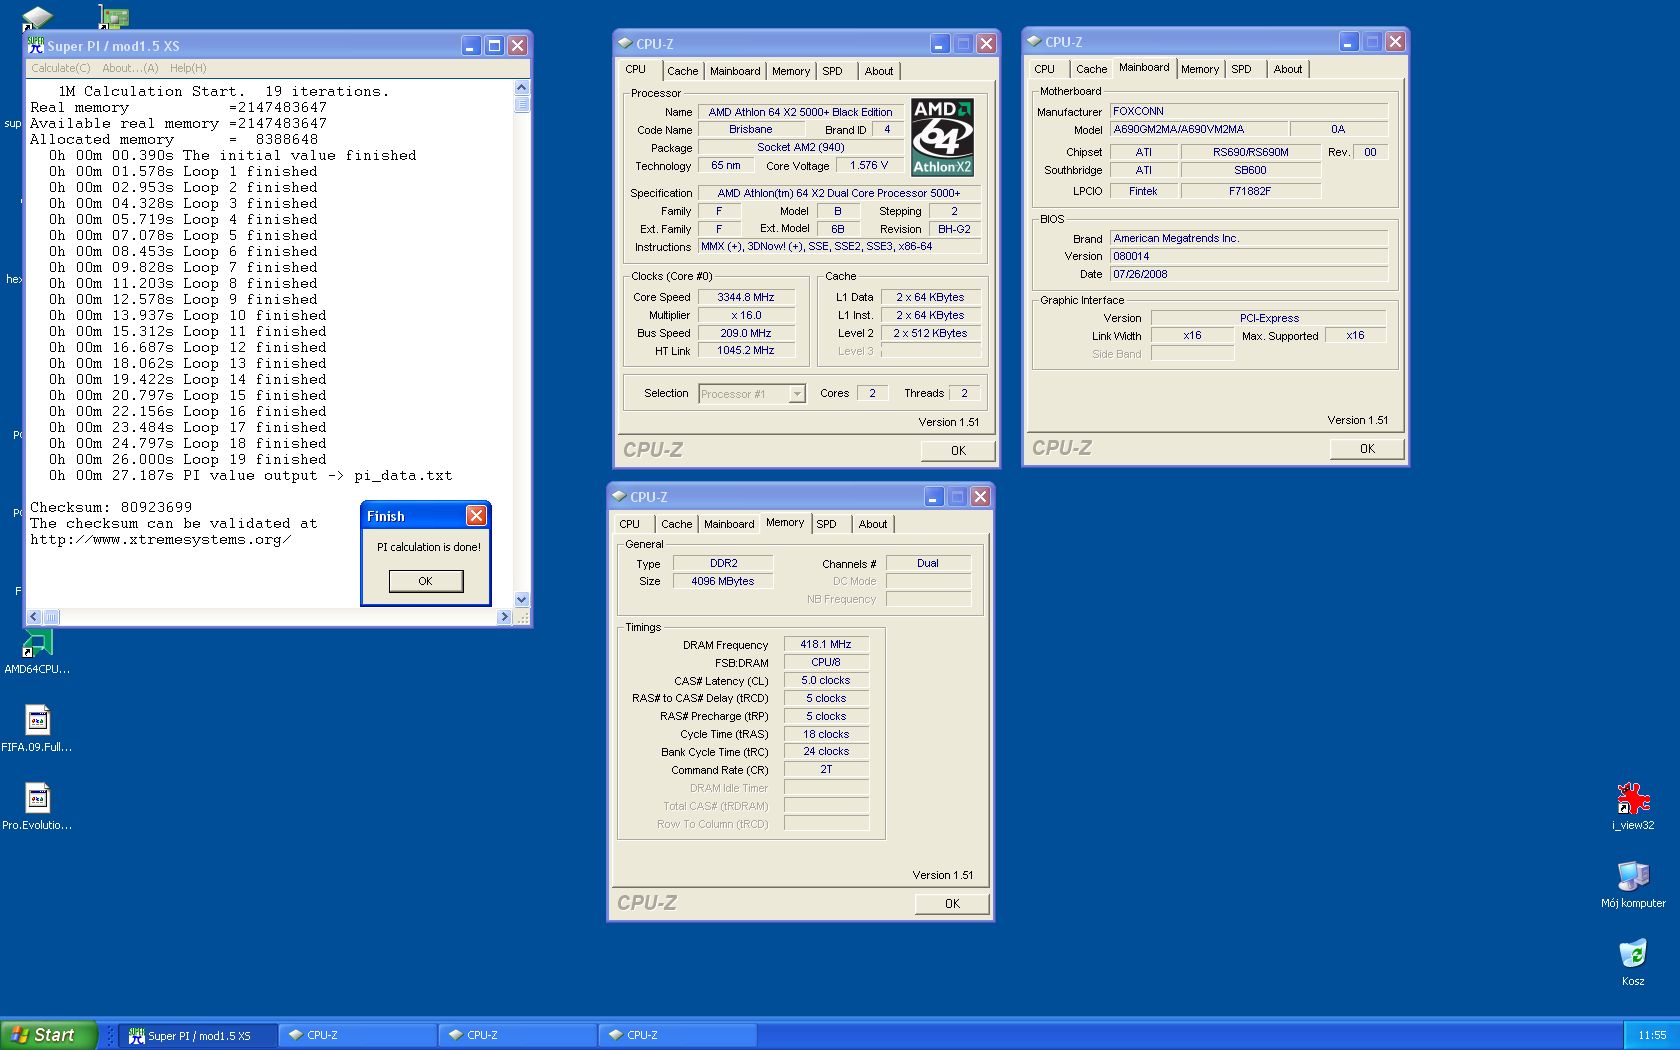Image resolution: width=1680 pixels, height=1050 pixels.
Task: Click the Memory Size 4096 MBytes value
Action: click(723, 581)
